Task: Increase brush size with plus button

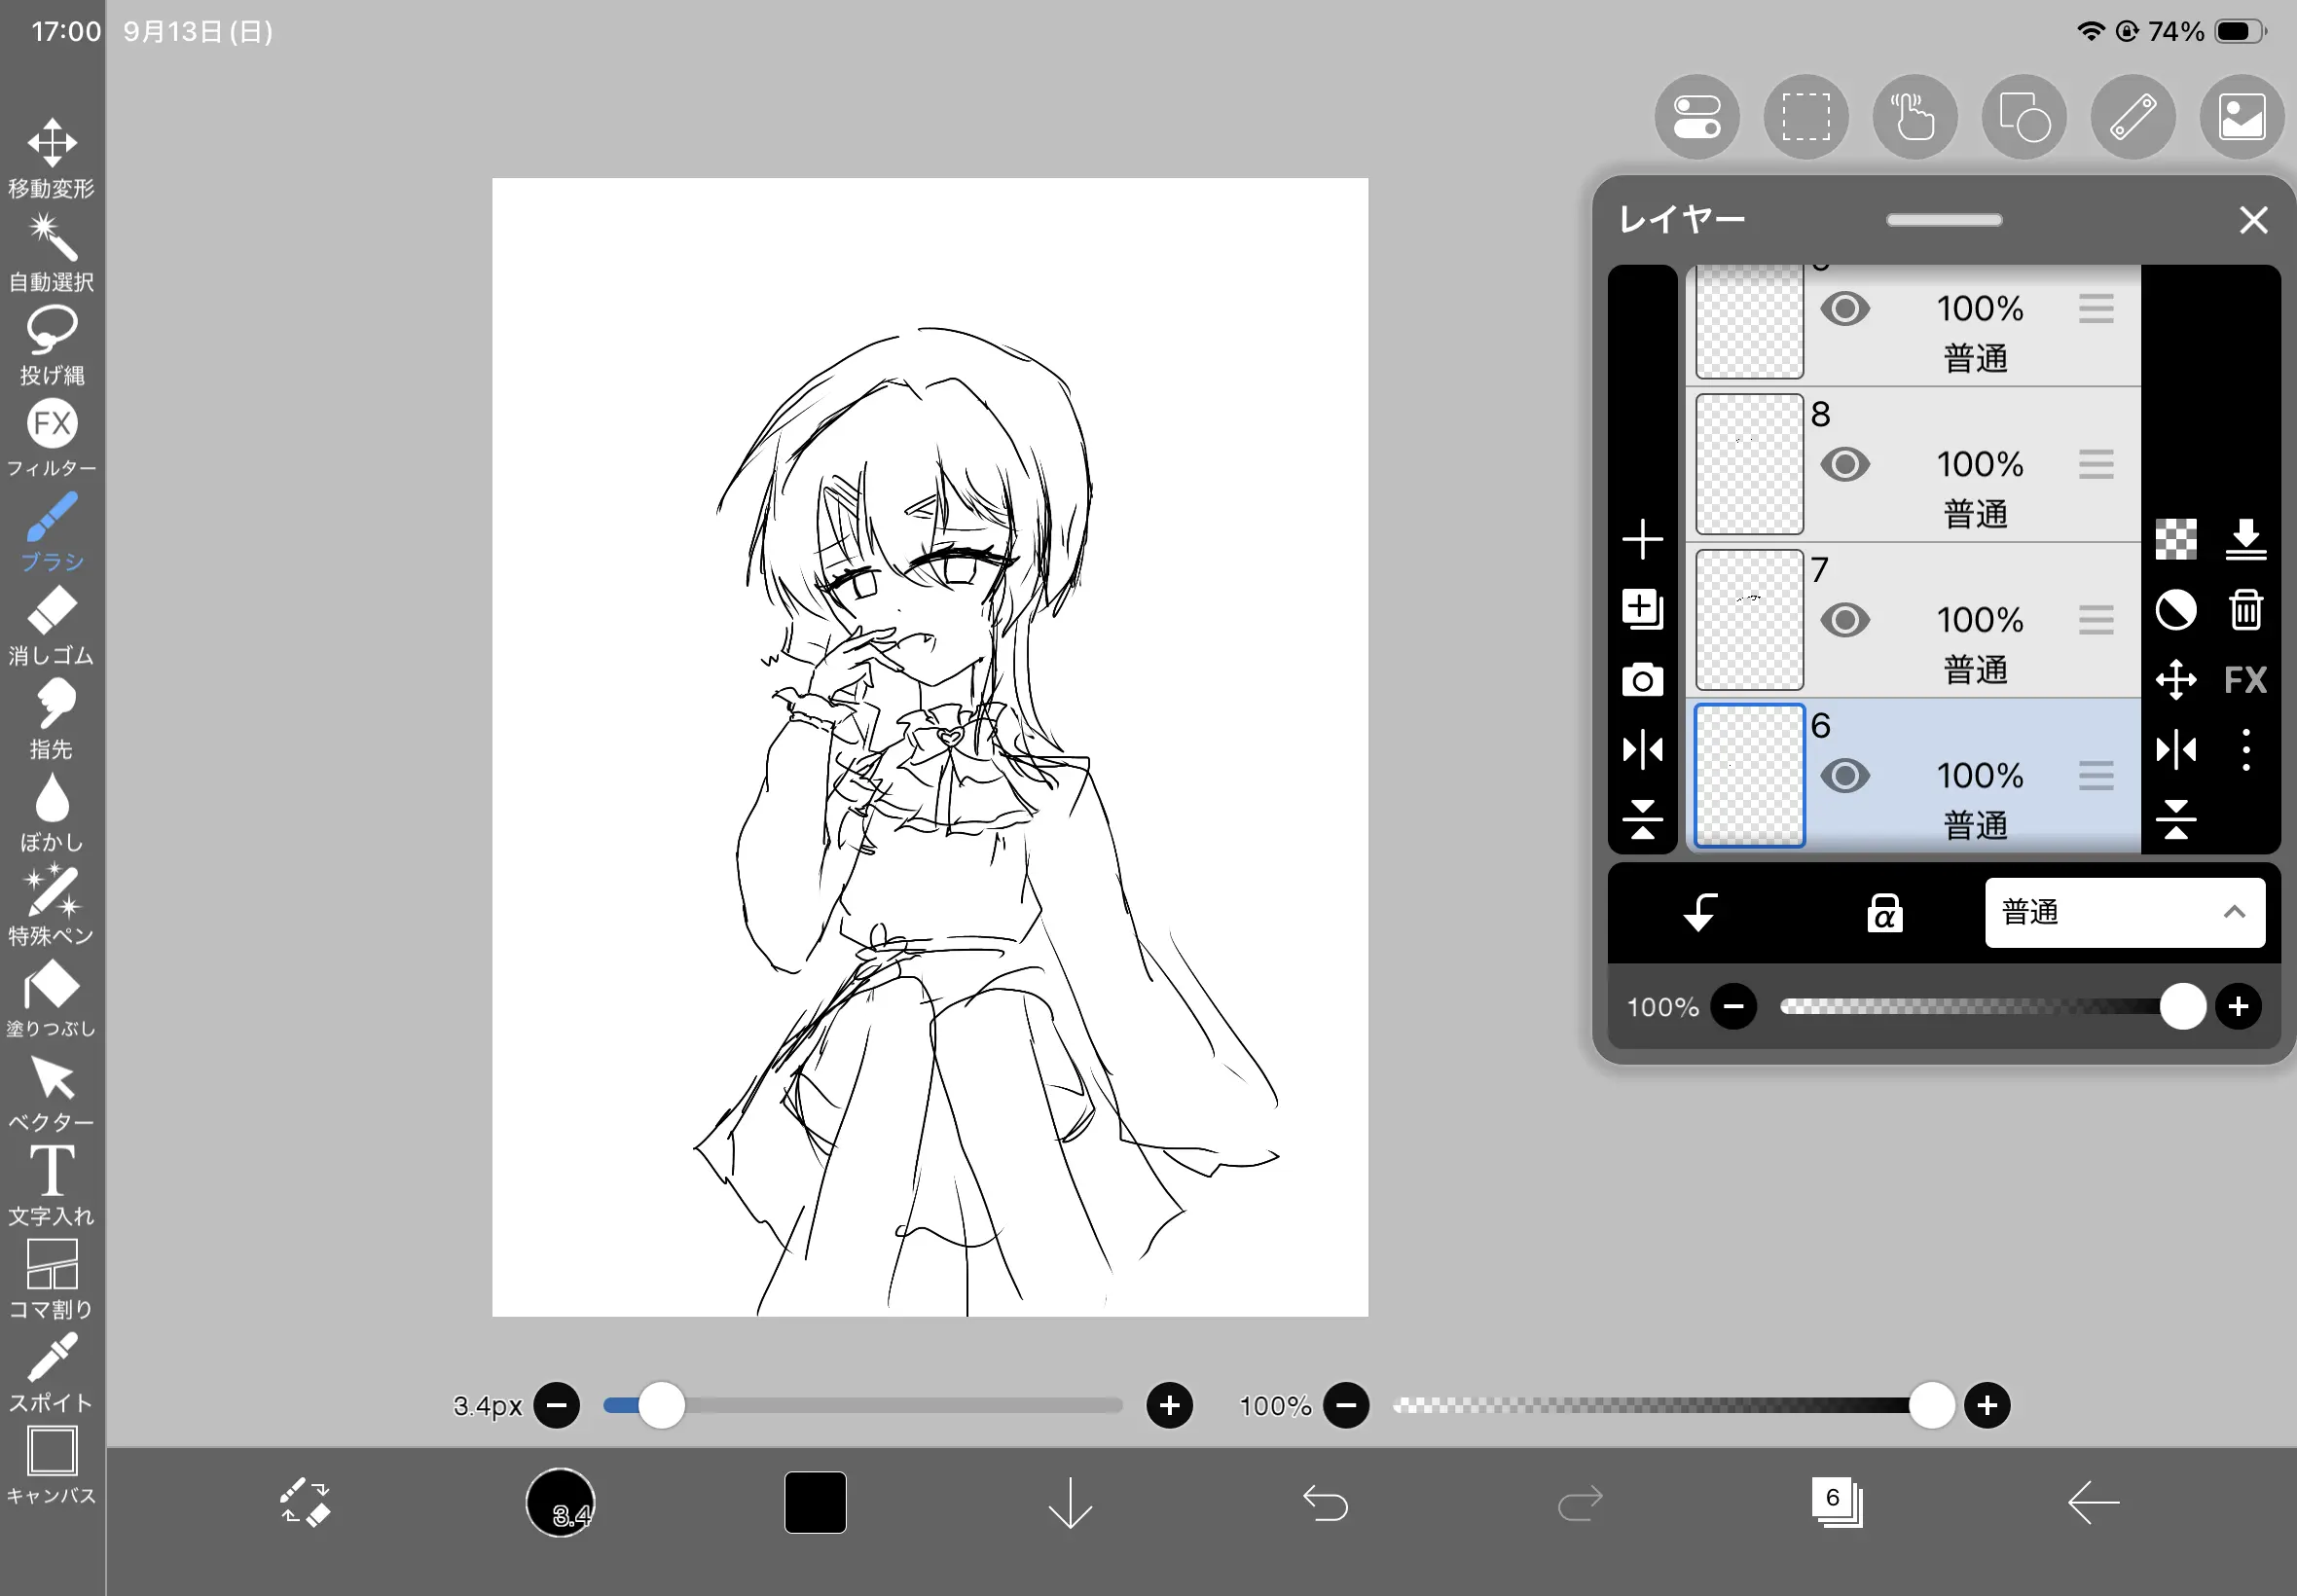Action: coord(1169,1405)
